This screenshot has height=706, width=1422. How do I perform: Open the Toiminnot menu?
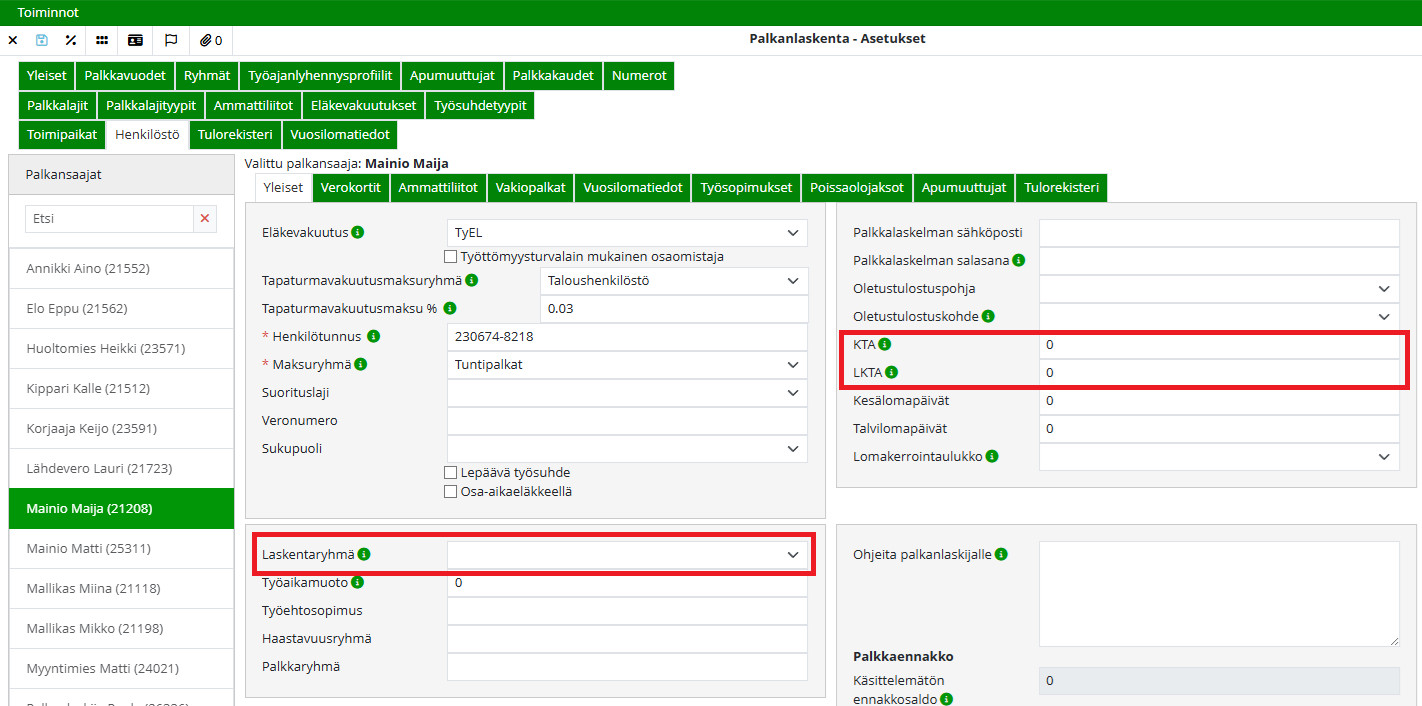[47, 12]
